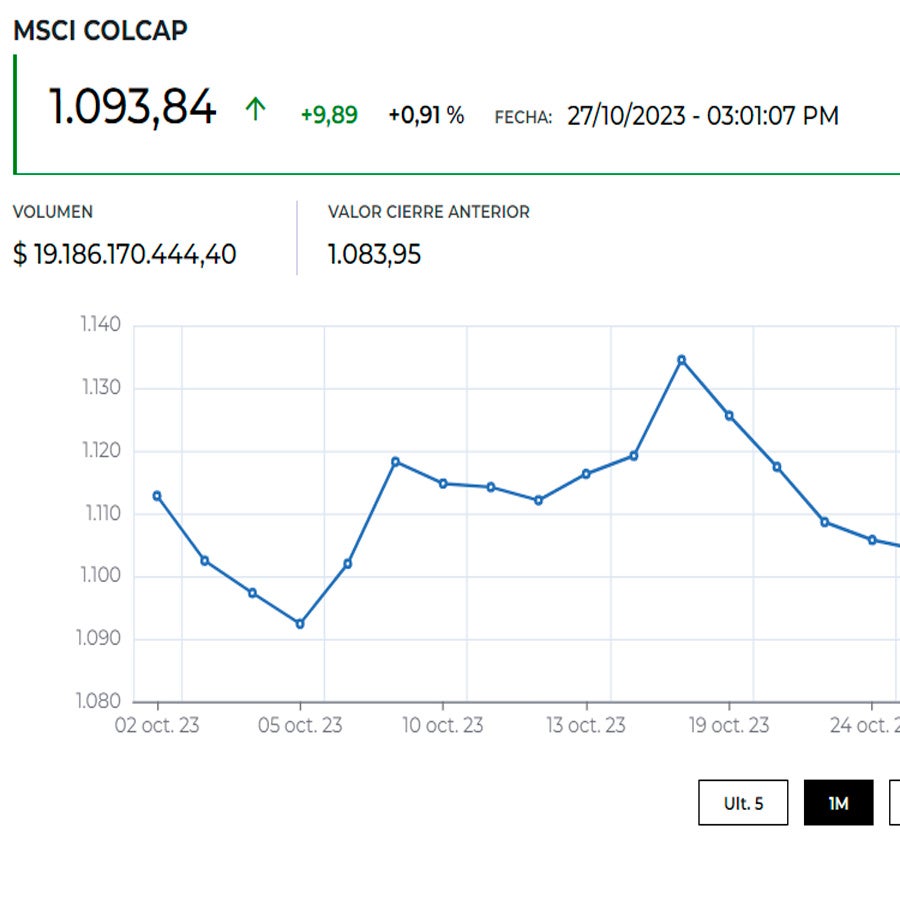Click the 1.140 y-axis label

(x=100, y=325)
